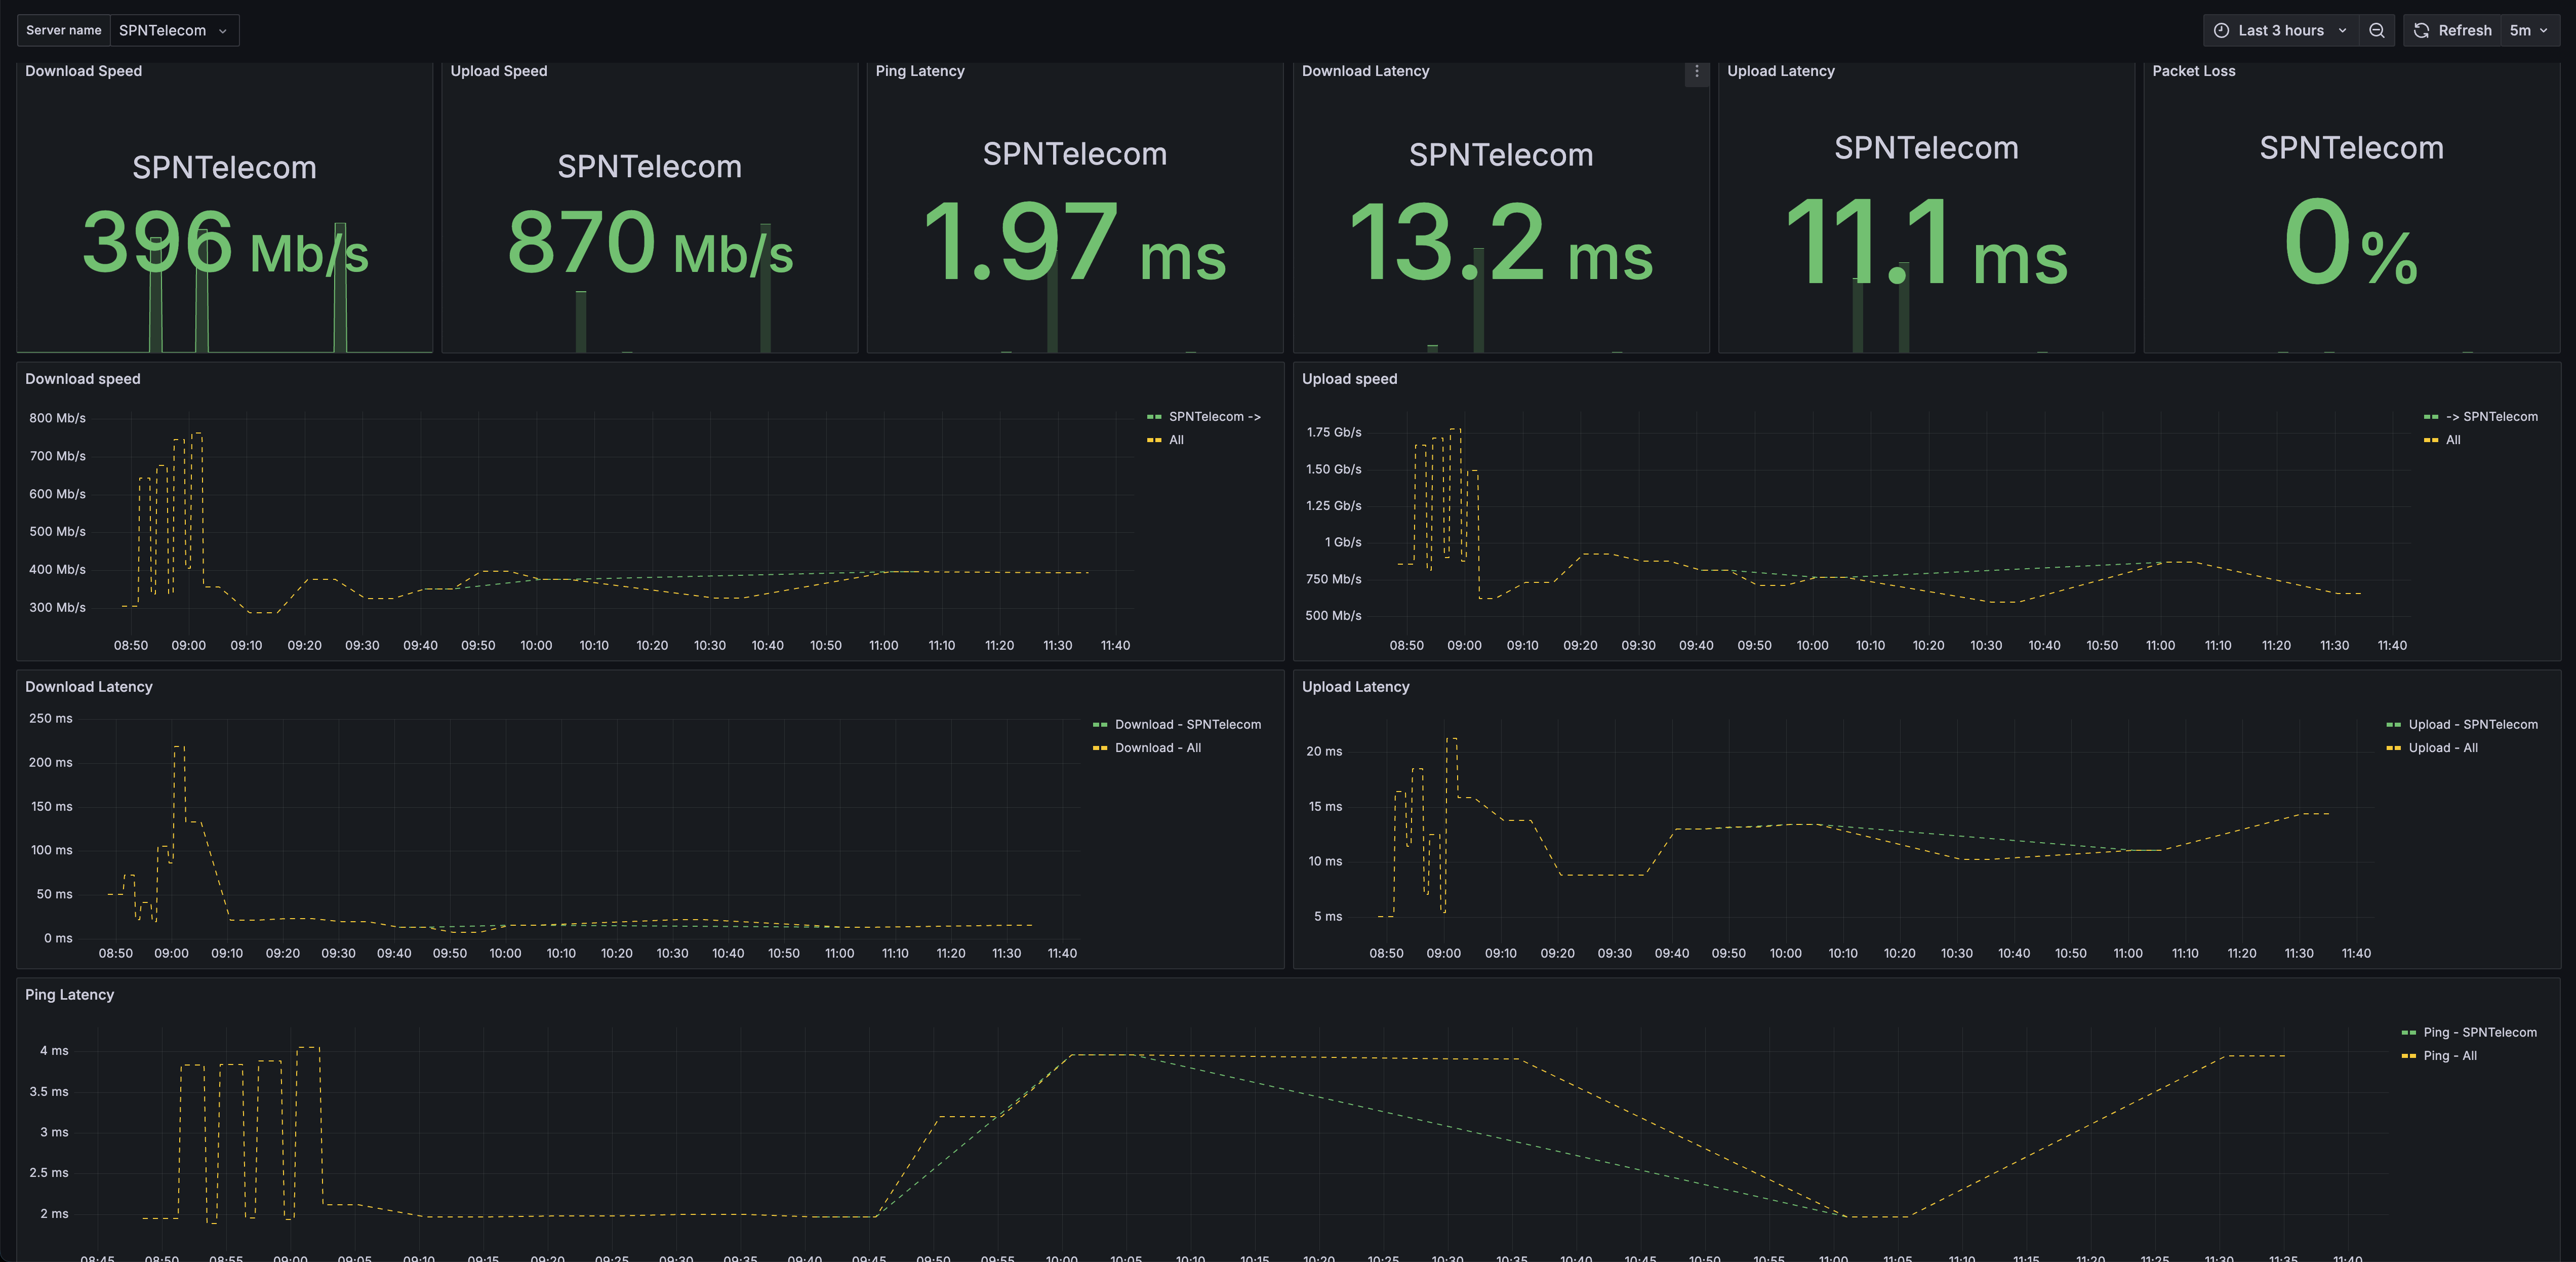Zoom out the time range
The image size is (2576, 1262).
point(2376,30)
